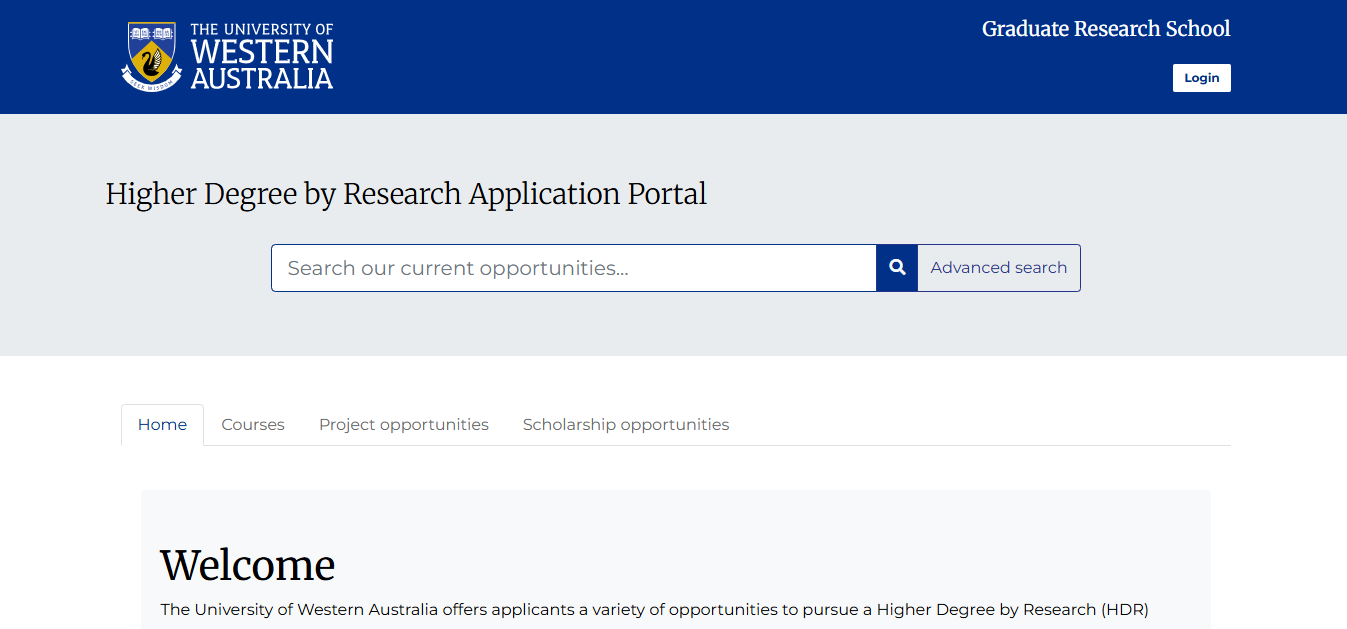Click the University of Western Australia logo
1347x629 pixels.
[228, 57]
